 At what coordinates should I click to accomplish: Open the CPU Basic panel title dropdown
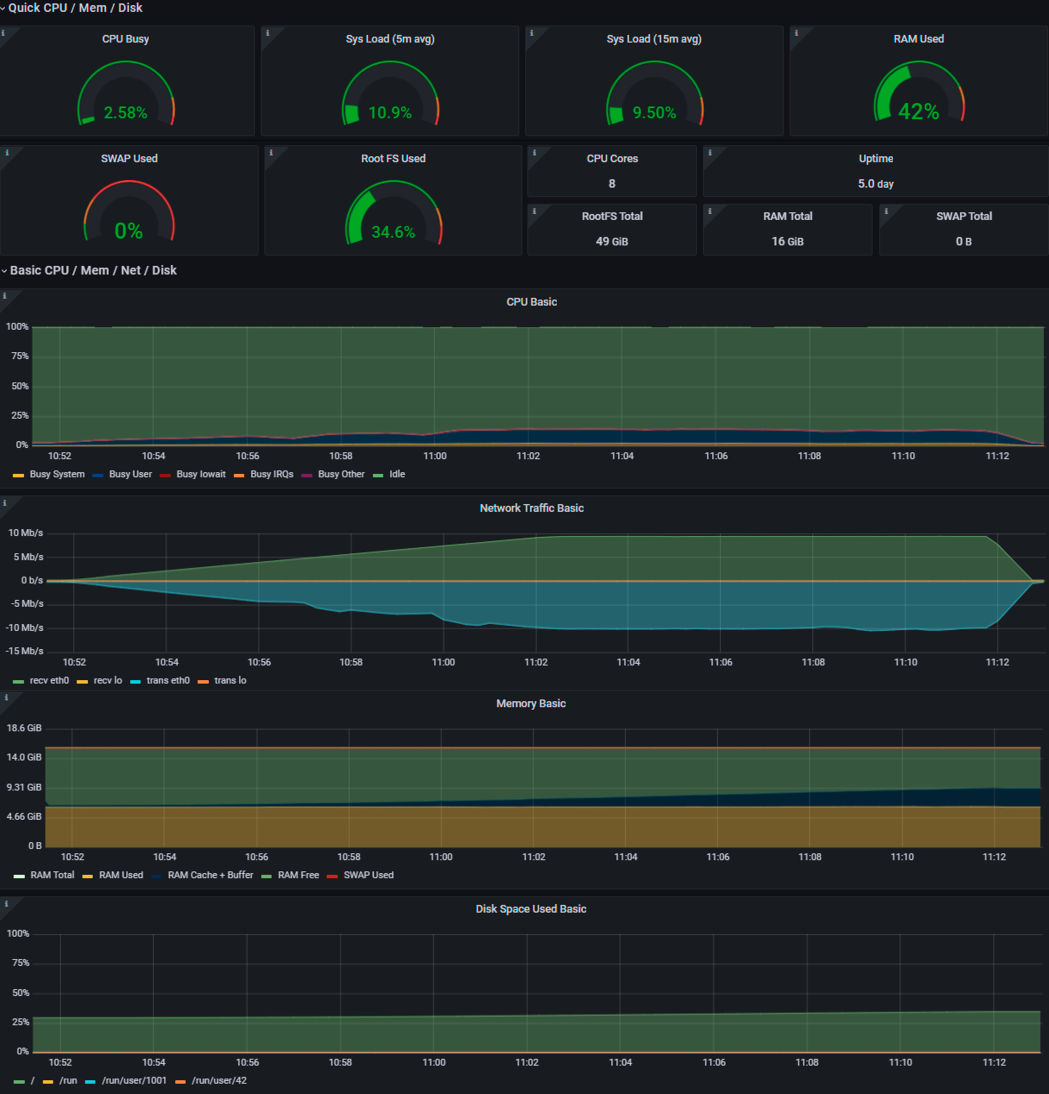[531, 302]
